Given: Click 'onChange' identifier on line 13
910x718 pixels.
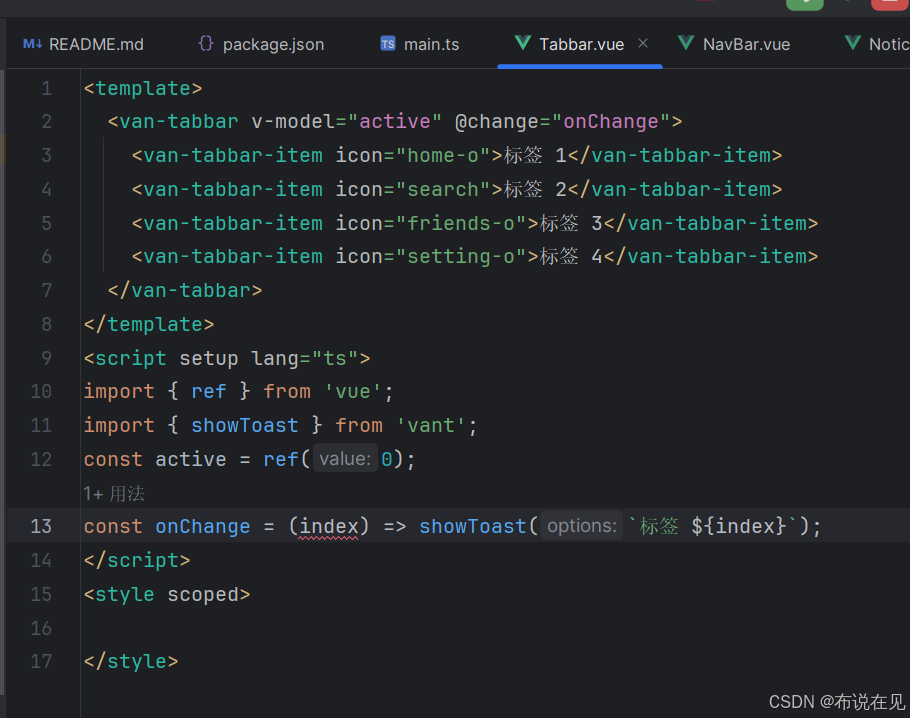Looking at the screenshot, I should tap(203, 526).
